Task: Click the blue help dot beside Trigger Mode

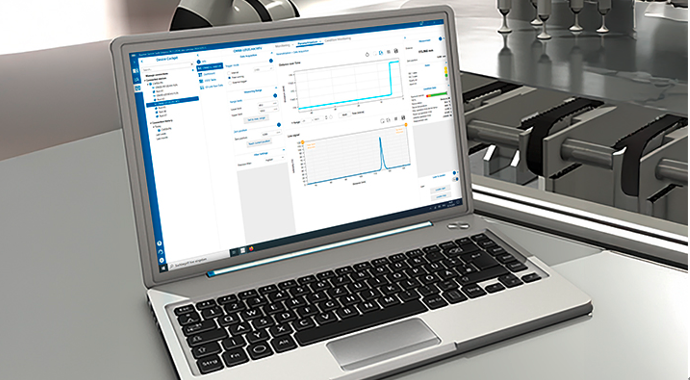Action: coord(271,61)
